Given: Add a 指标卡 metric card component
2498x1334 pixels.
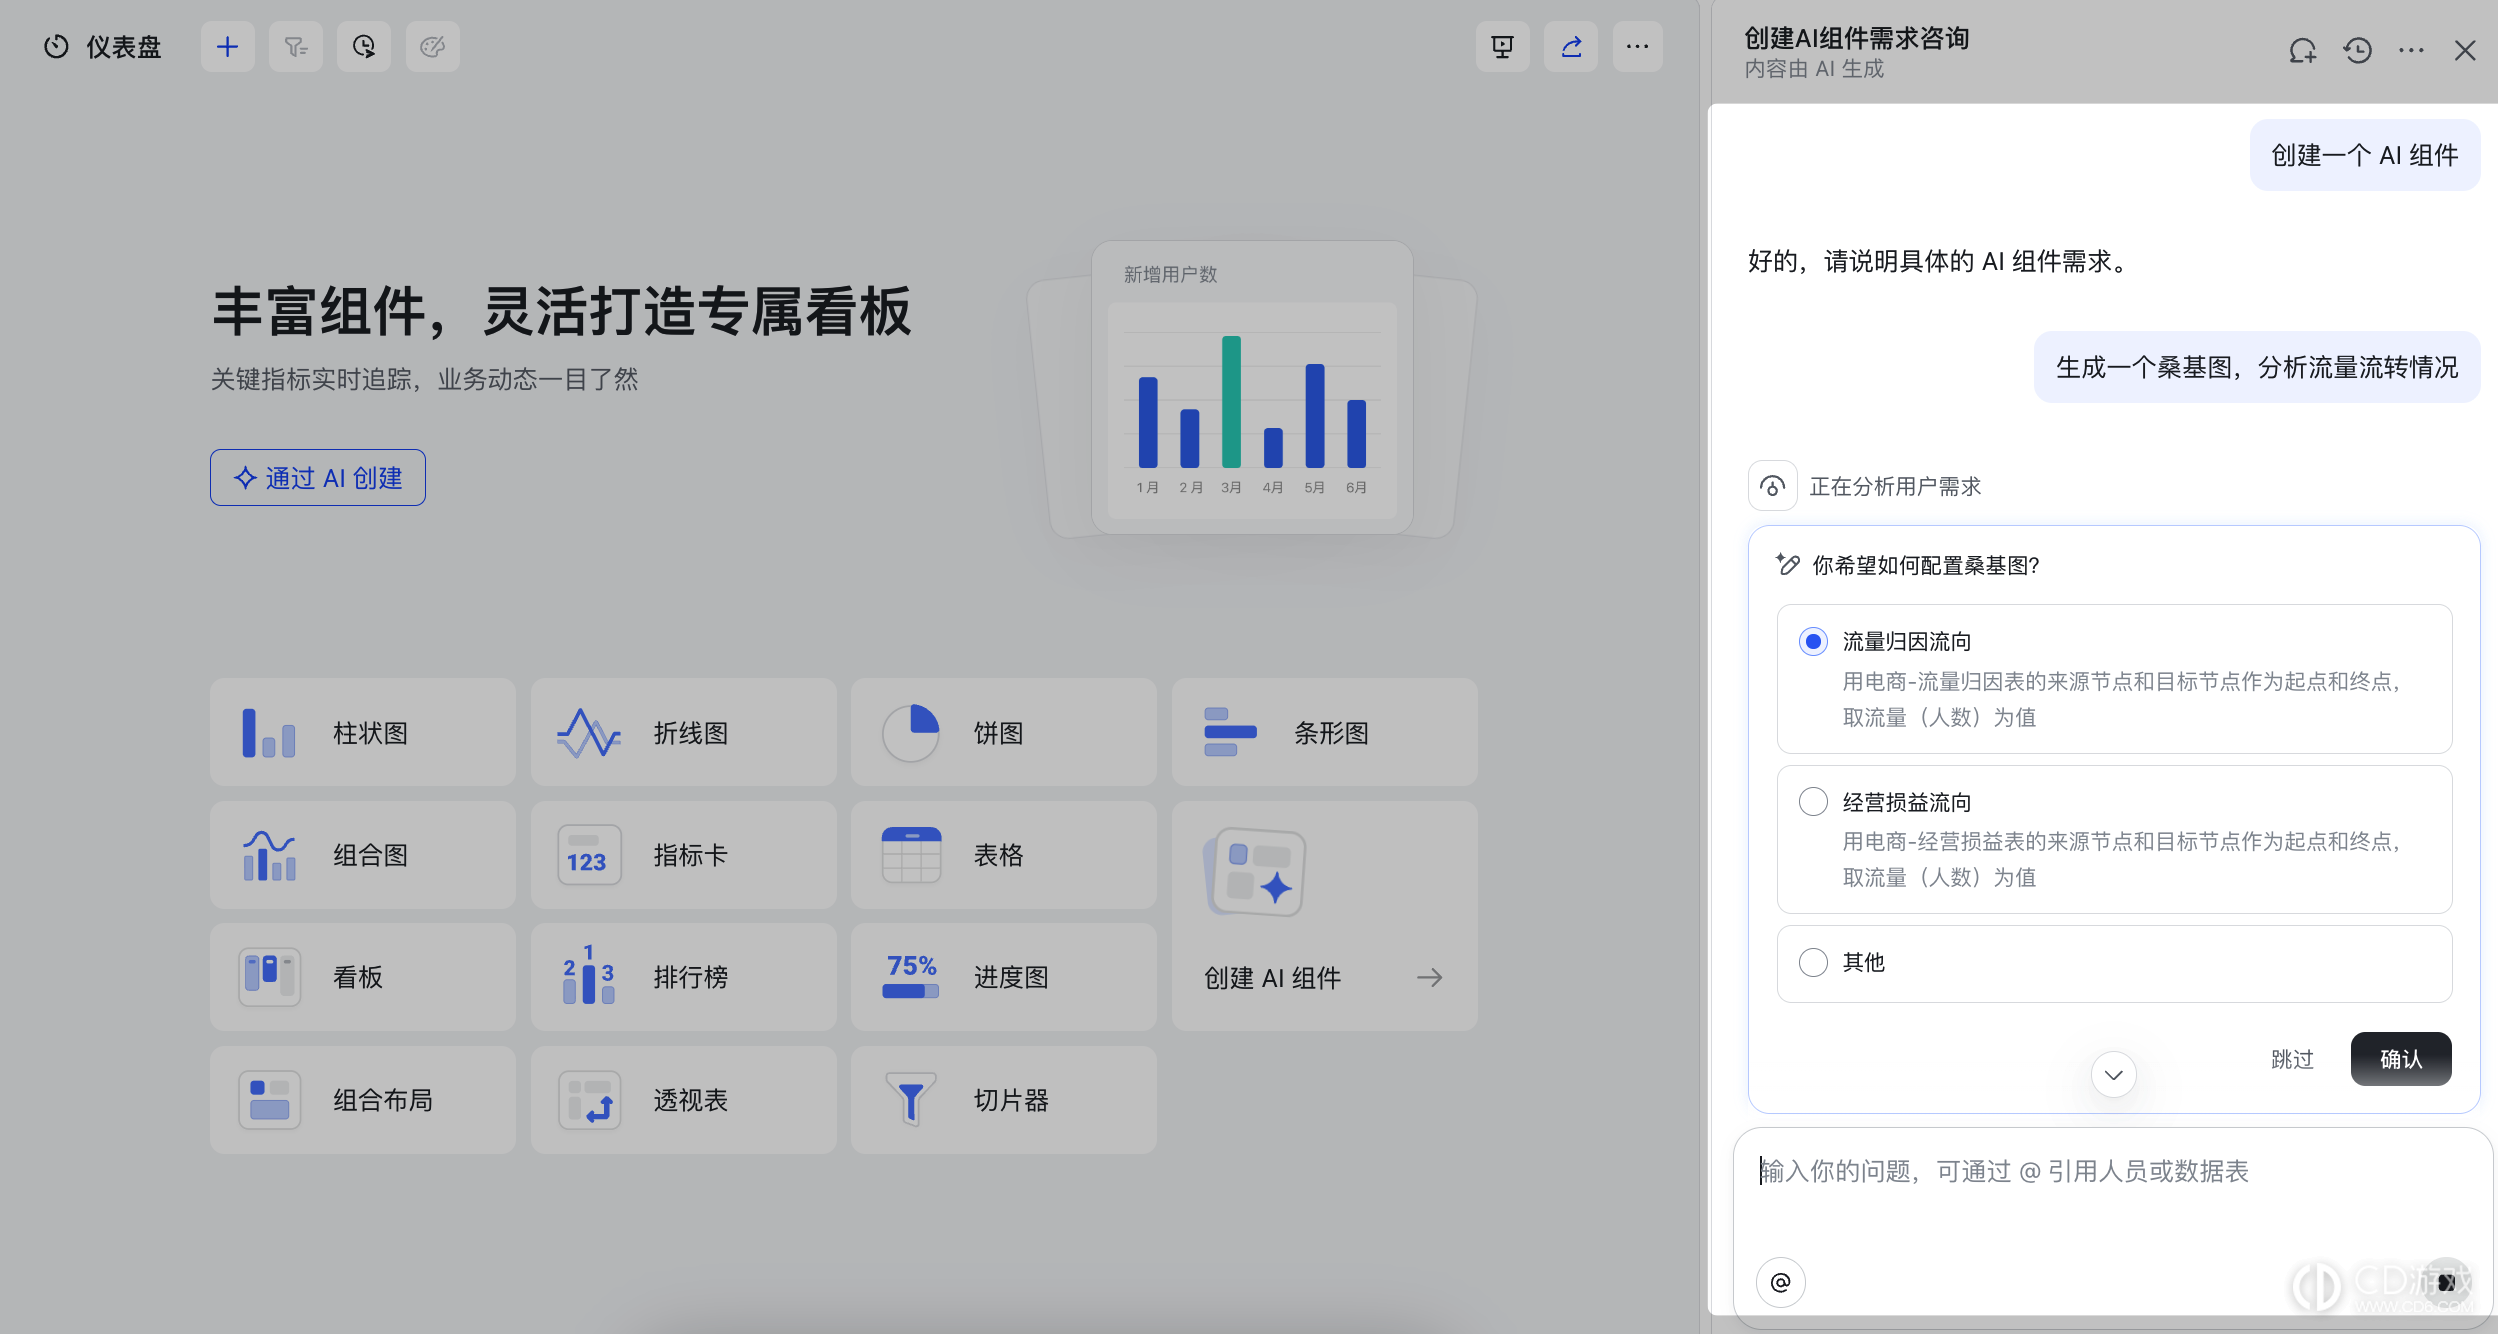Looking at the screenshot, I should click(x=684, y=855).
